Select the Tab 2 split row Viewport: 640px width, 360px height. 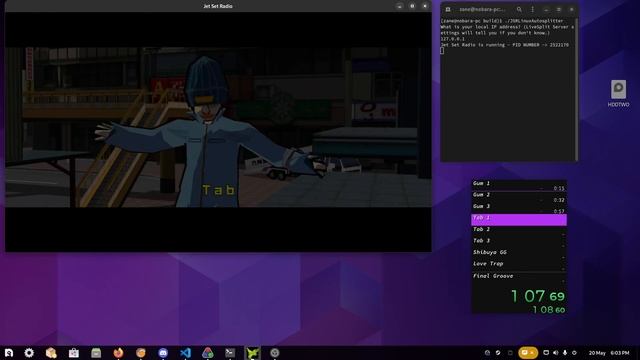[x=519, y=231]
